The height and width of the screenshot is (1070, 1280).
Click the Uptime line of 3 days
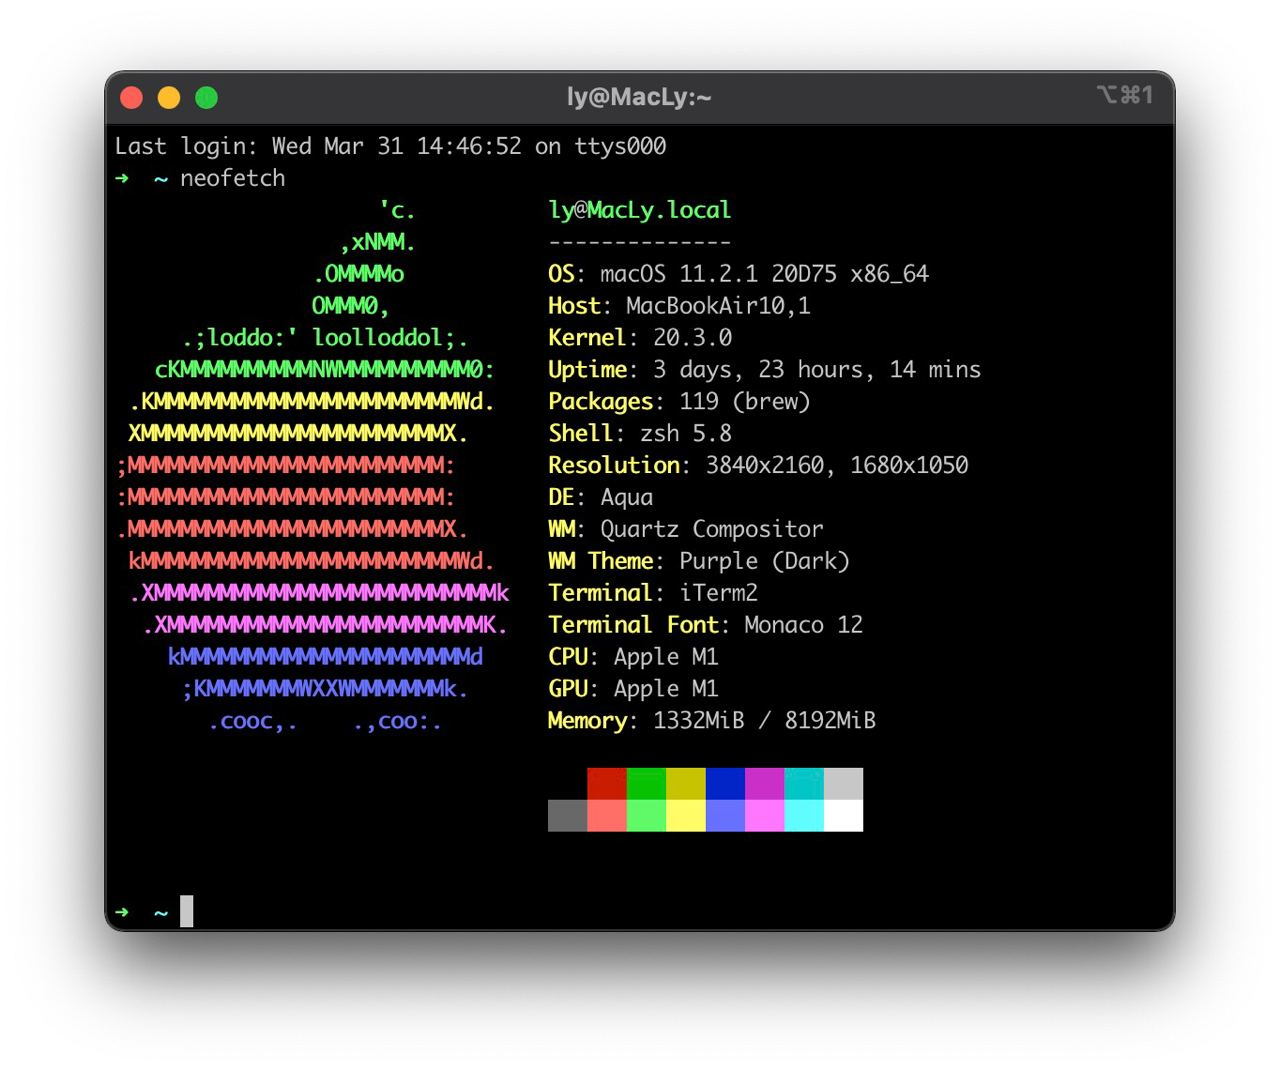764,370
